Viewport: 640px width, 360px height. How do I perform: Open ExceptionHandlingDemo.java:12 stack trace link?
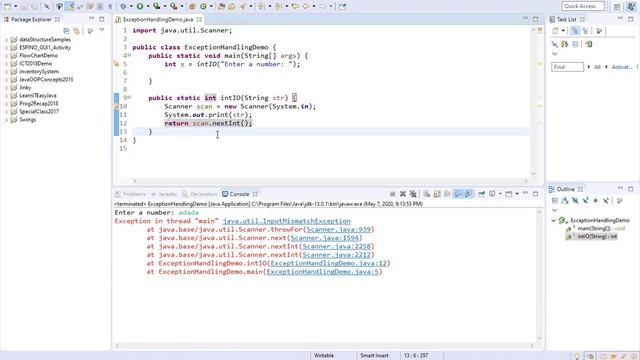coord(328,263)
